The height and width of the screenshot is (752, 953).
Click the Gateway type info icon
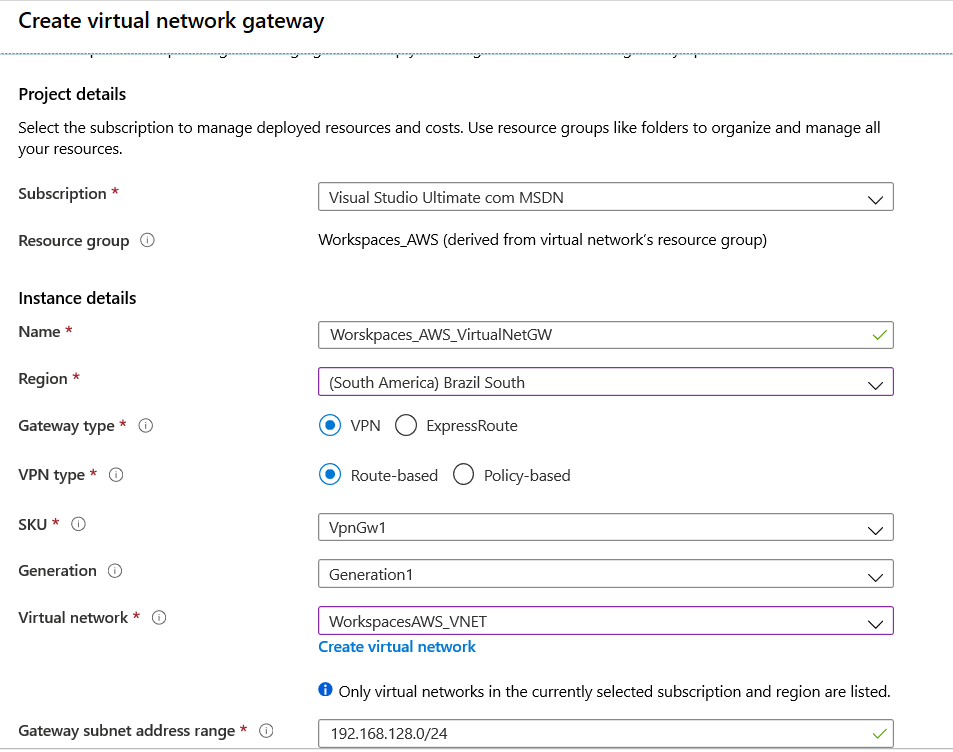point(145,426)
